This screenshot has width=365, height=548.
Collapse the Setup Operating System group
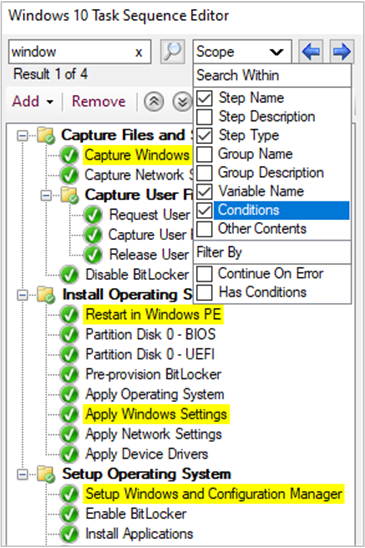click(x=22, y=475)
